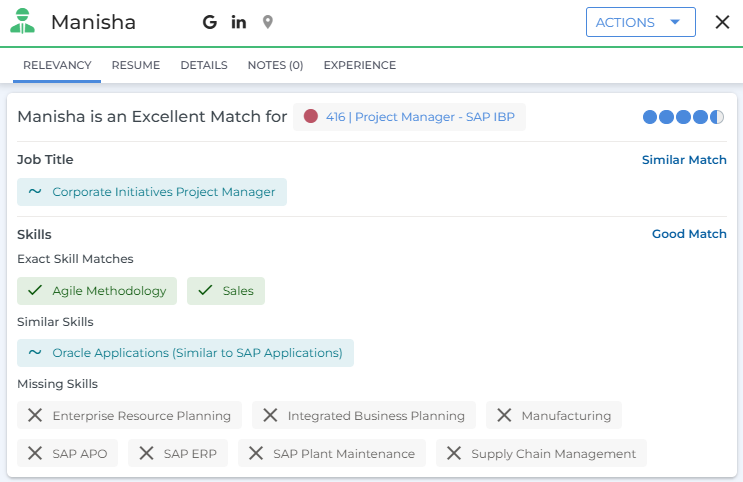View the NOTES (0) tab

click(275, 65)
